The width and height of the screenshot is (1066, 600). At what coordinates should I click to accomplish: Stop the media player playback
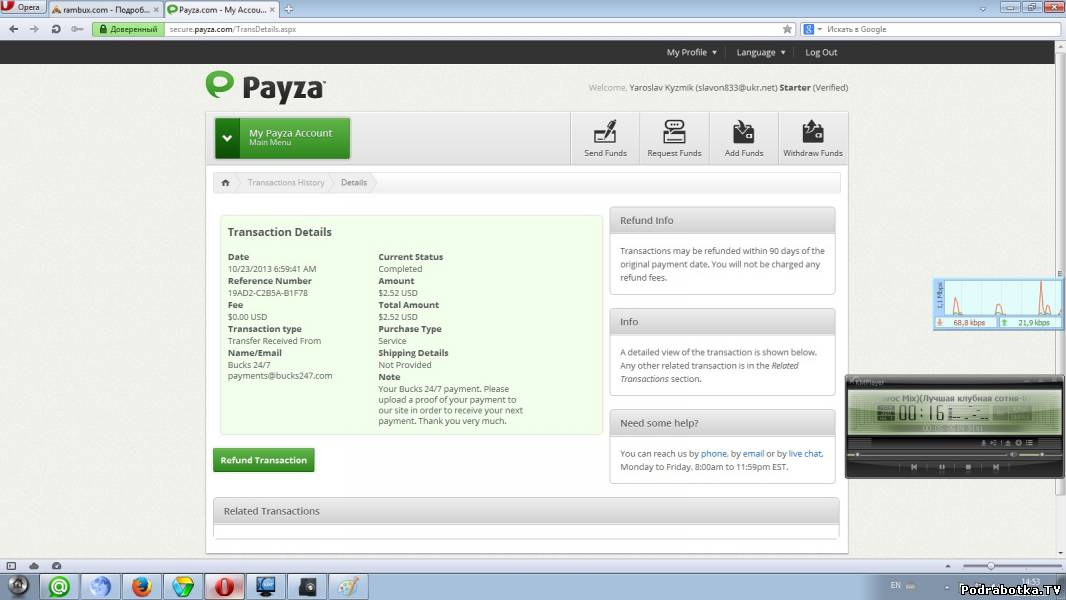coord(968,467)
